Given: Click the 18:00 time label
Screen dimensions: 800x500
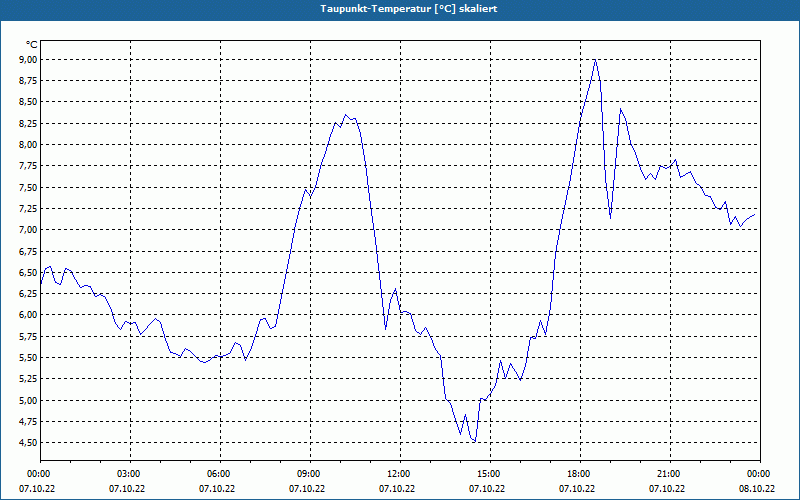Looking at the screenshot, I should (581, 474).
